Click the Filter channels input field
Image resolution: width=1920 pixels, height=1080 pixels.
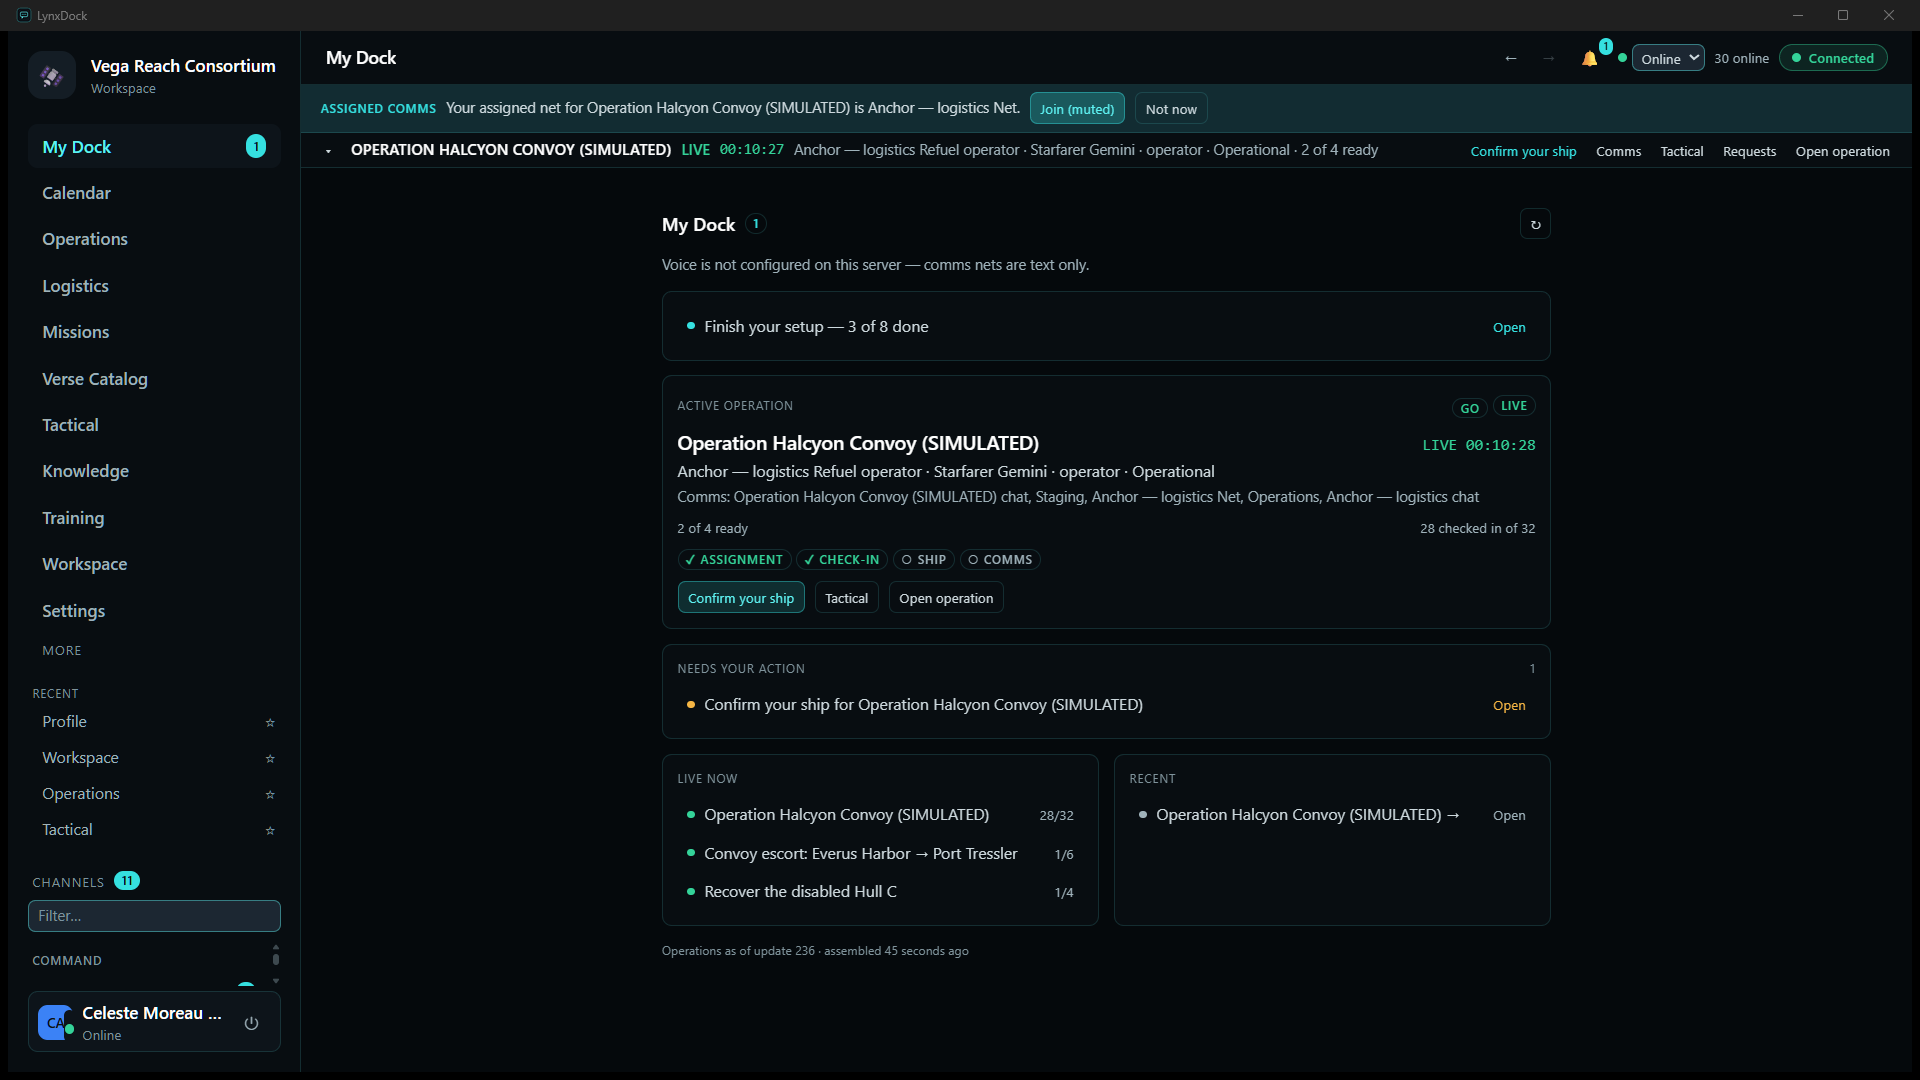coord(154,916)
